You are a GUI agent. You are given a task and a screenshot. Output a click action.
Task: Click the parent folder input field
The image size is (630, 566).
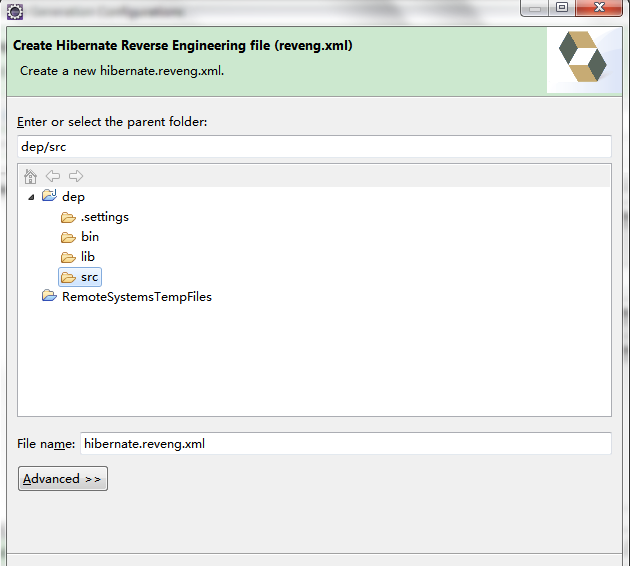pyautogui.click(x=314, y=147)
